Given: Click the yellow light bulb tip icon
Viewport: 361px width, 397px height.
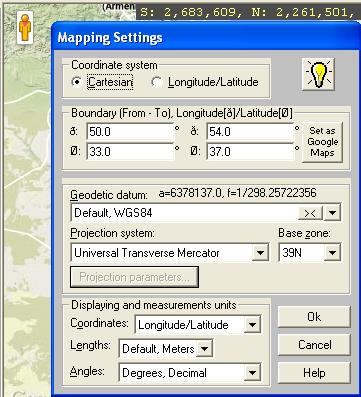Looking at the screenshot, I should [318, 74].
